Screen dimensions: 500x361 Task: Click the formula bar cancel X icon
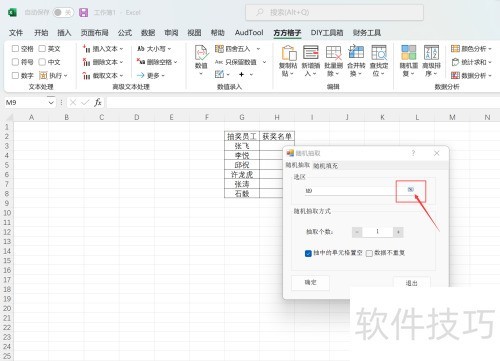pos(73,102)
